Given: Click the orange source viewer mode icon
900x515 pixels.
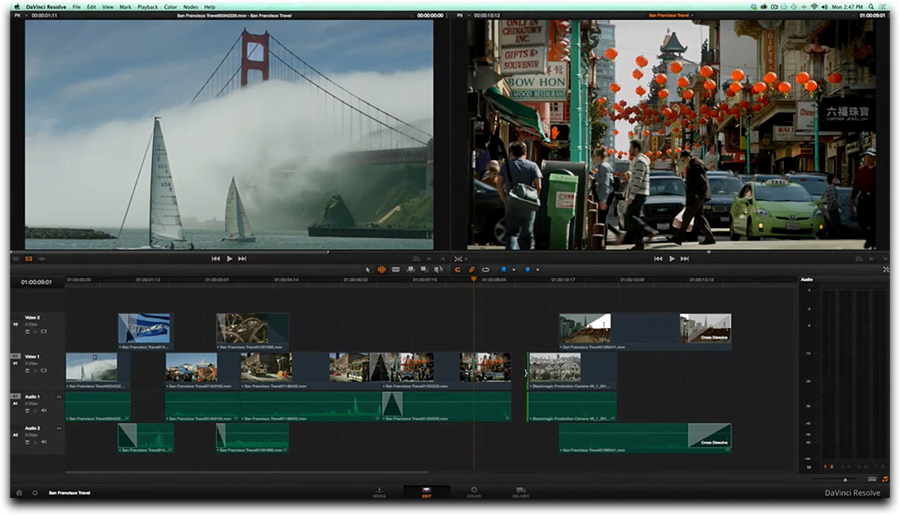Looking at the screenshot, I should 29,259.
